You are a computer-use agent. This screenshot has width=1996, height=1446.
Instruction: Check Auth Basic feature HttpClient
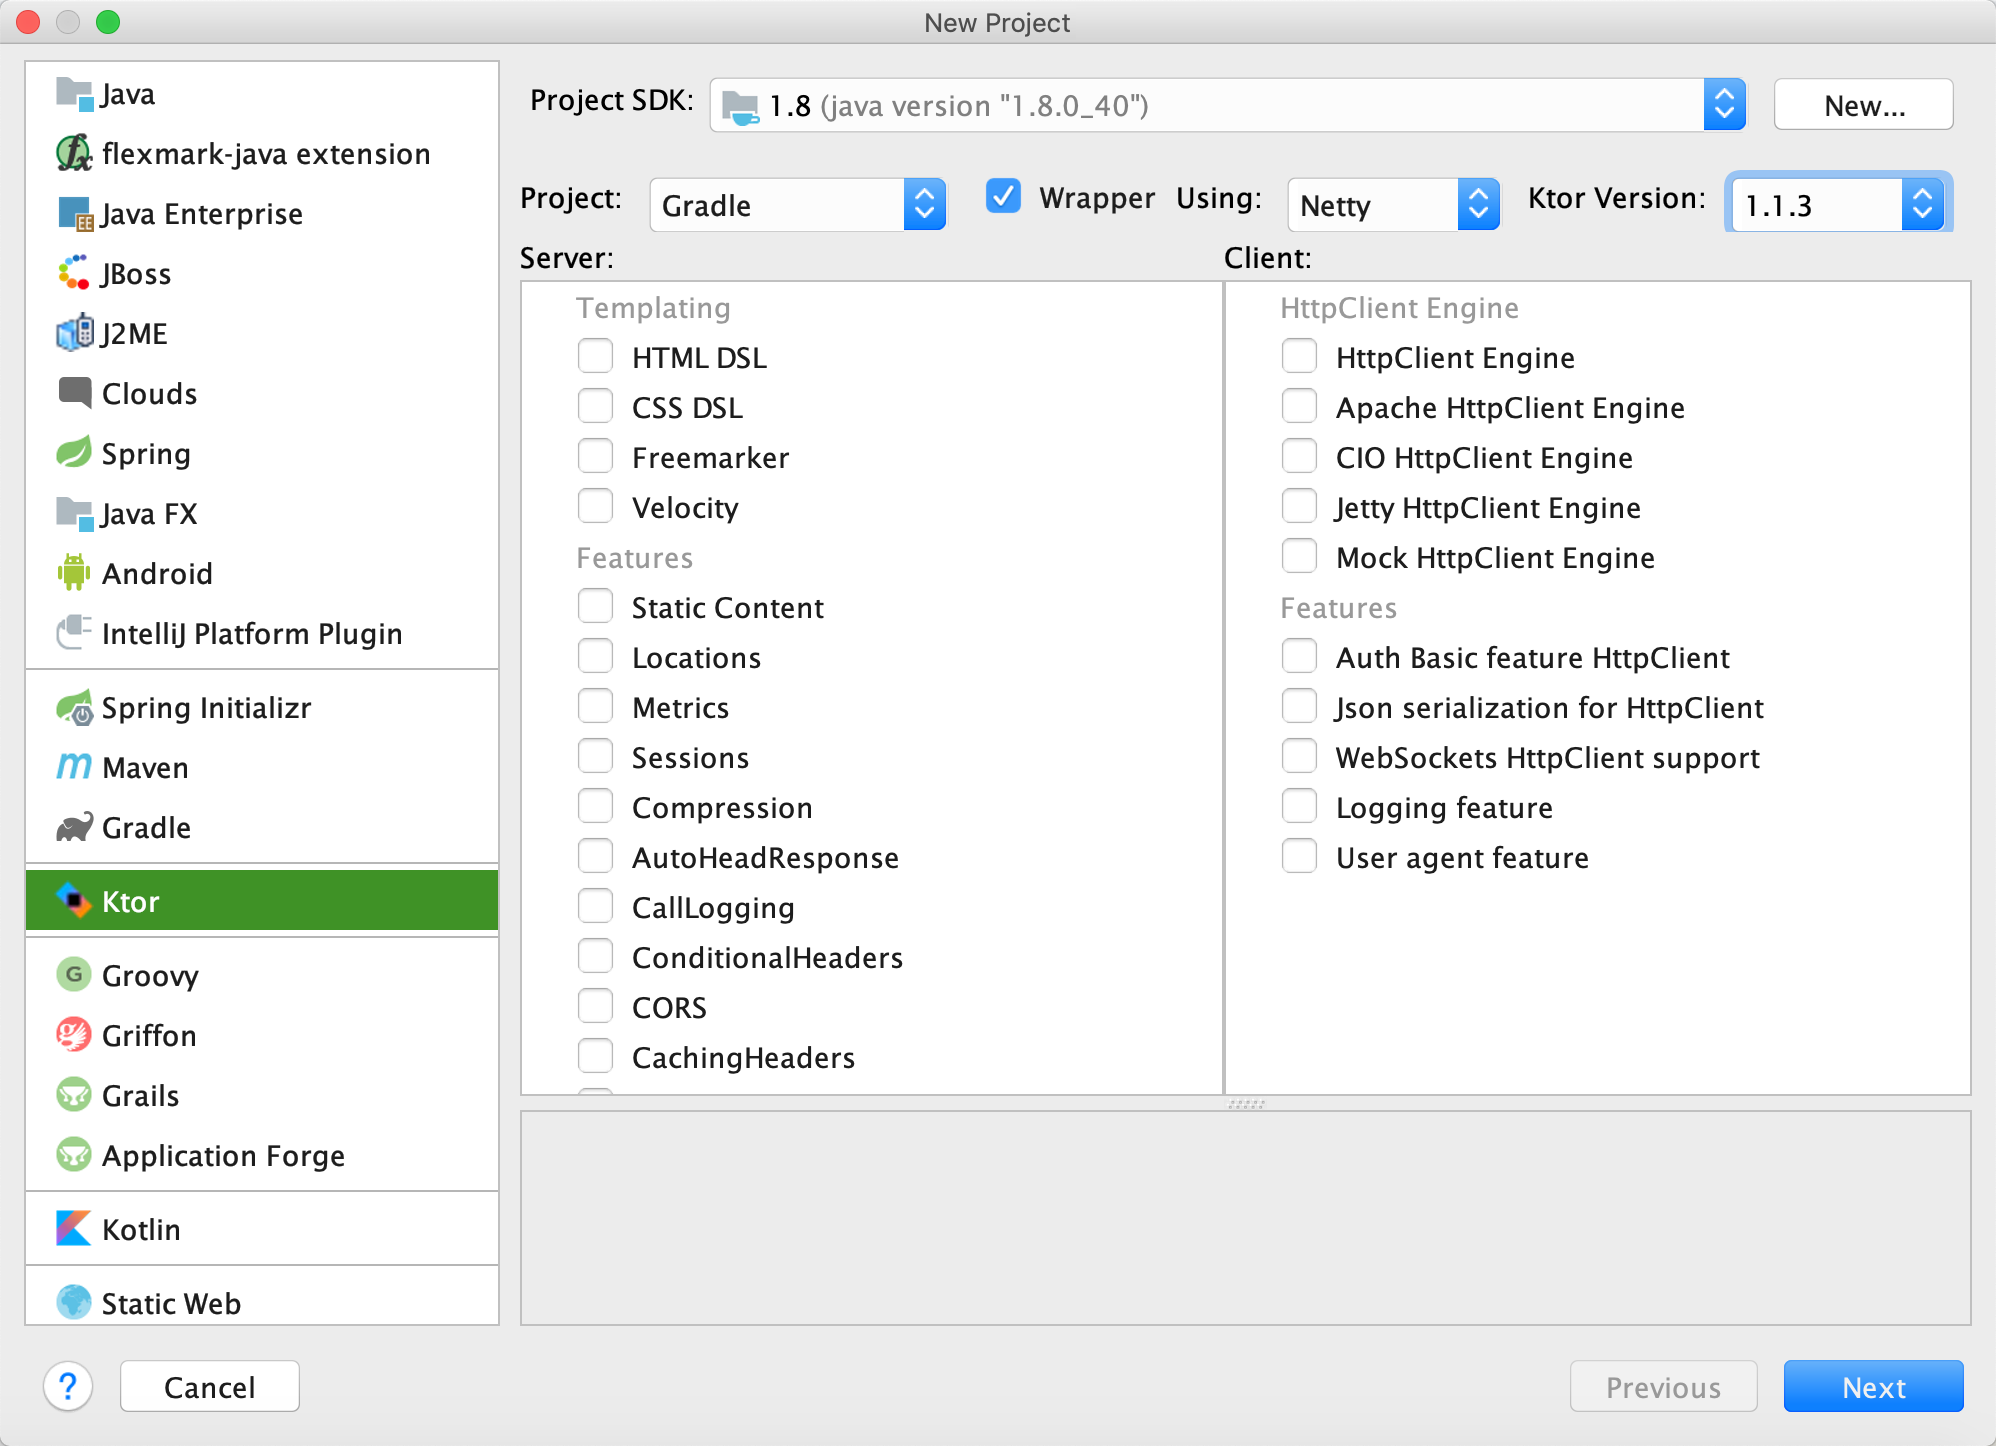pos(1300,656)
